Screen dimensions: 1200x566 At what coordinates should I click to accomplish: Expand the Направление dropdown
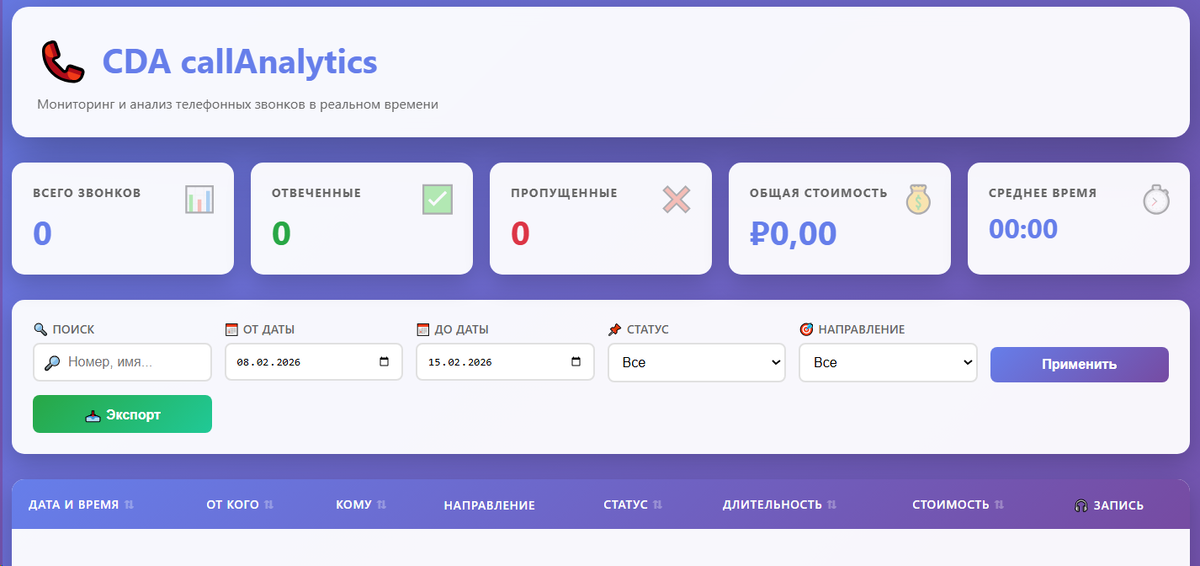tap(888, 362)
